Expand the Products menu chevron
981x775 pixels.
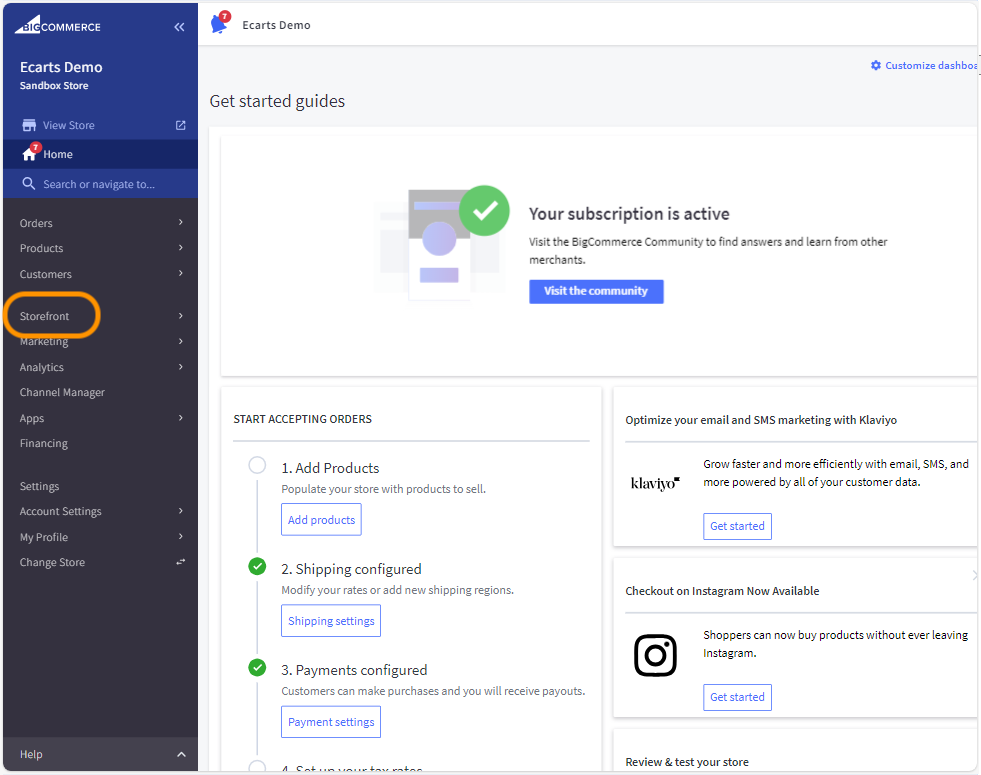tap(180, 248)
